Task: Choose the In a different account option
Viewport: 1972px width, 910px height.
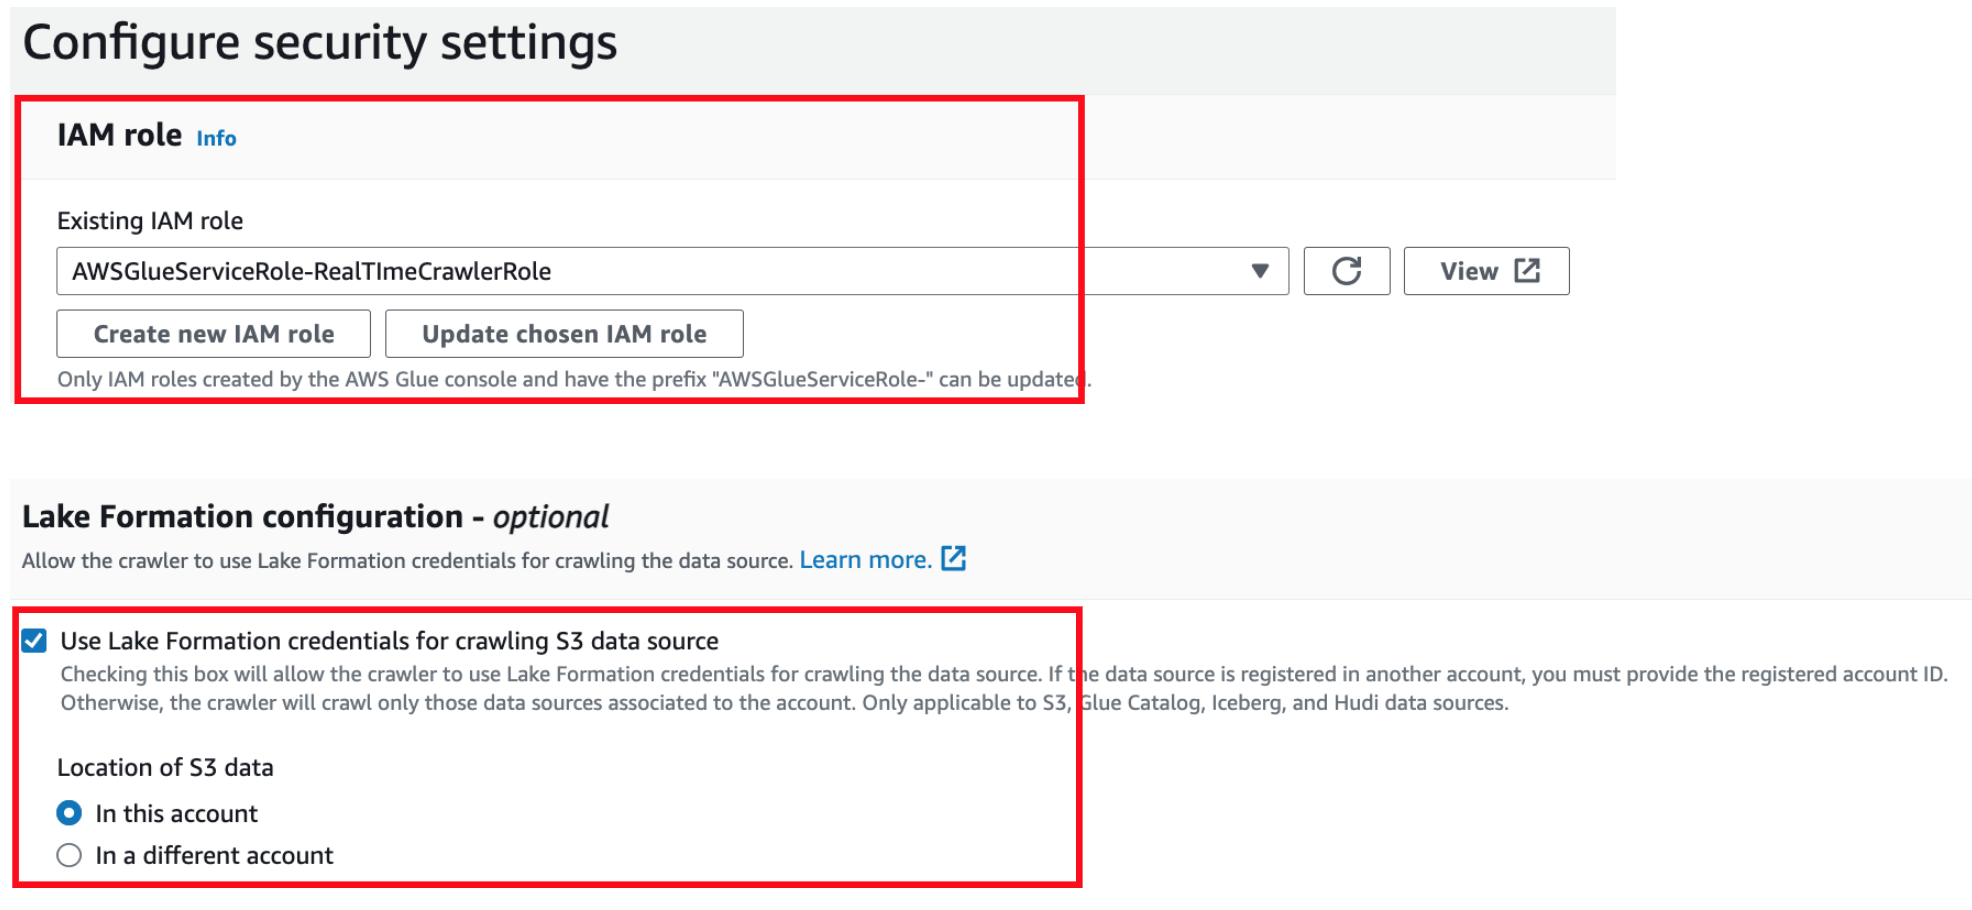Action: coord(67,855)
